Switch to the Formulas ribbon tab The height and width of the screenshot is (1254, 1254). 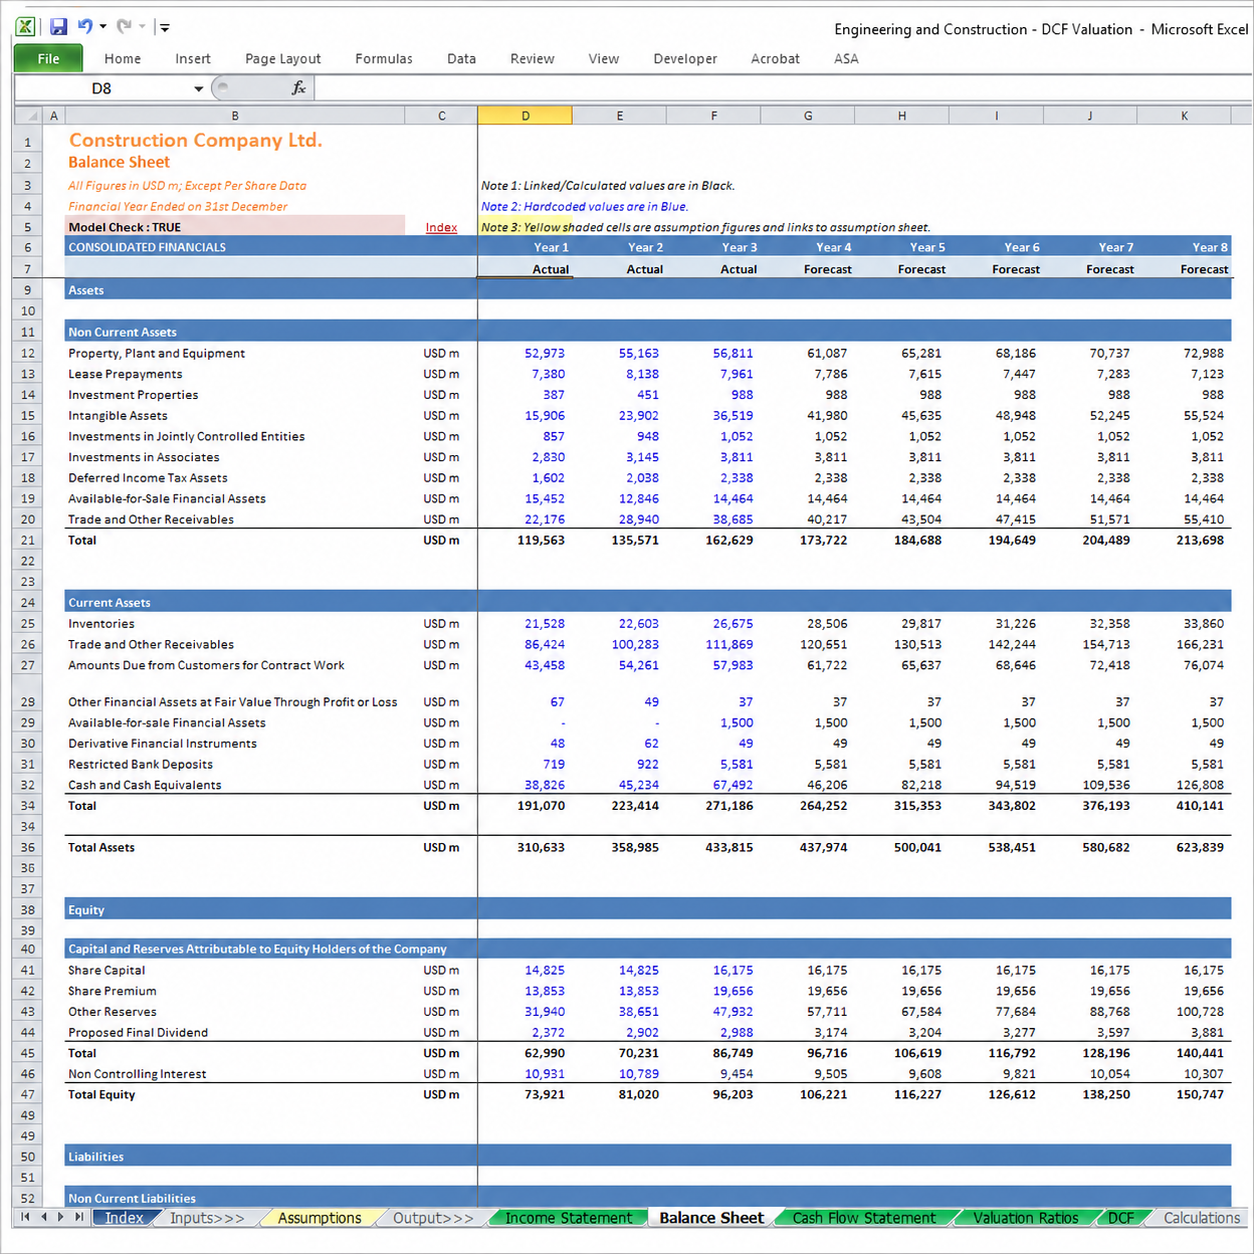tap(384, 59)
